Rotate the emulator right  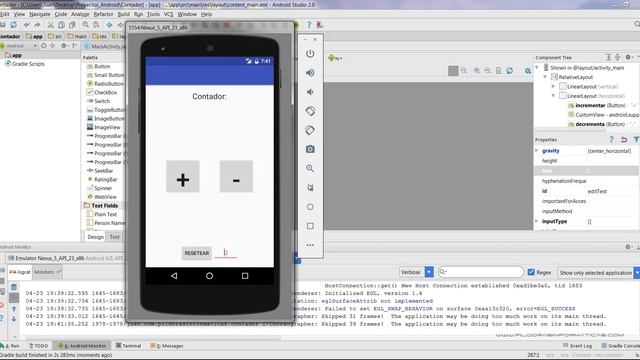310,130
